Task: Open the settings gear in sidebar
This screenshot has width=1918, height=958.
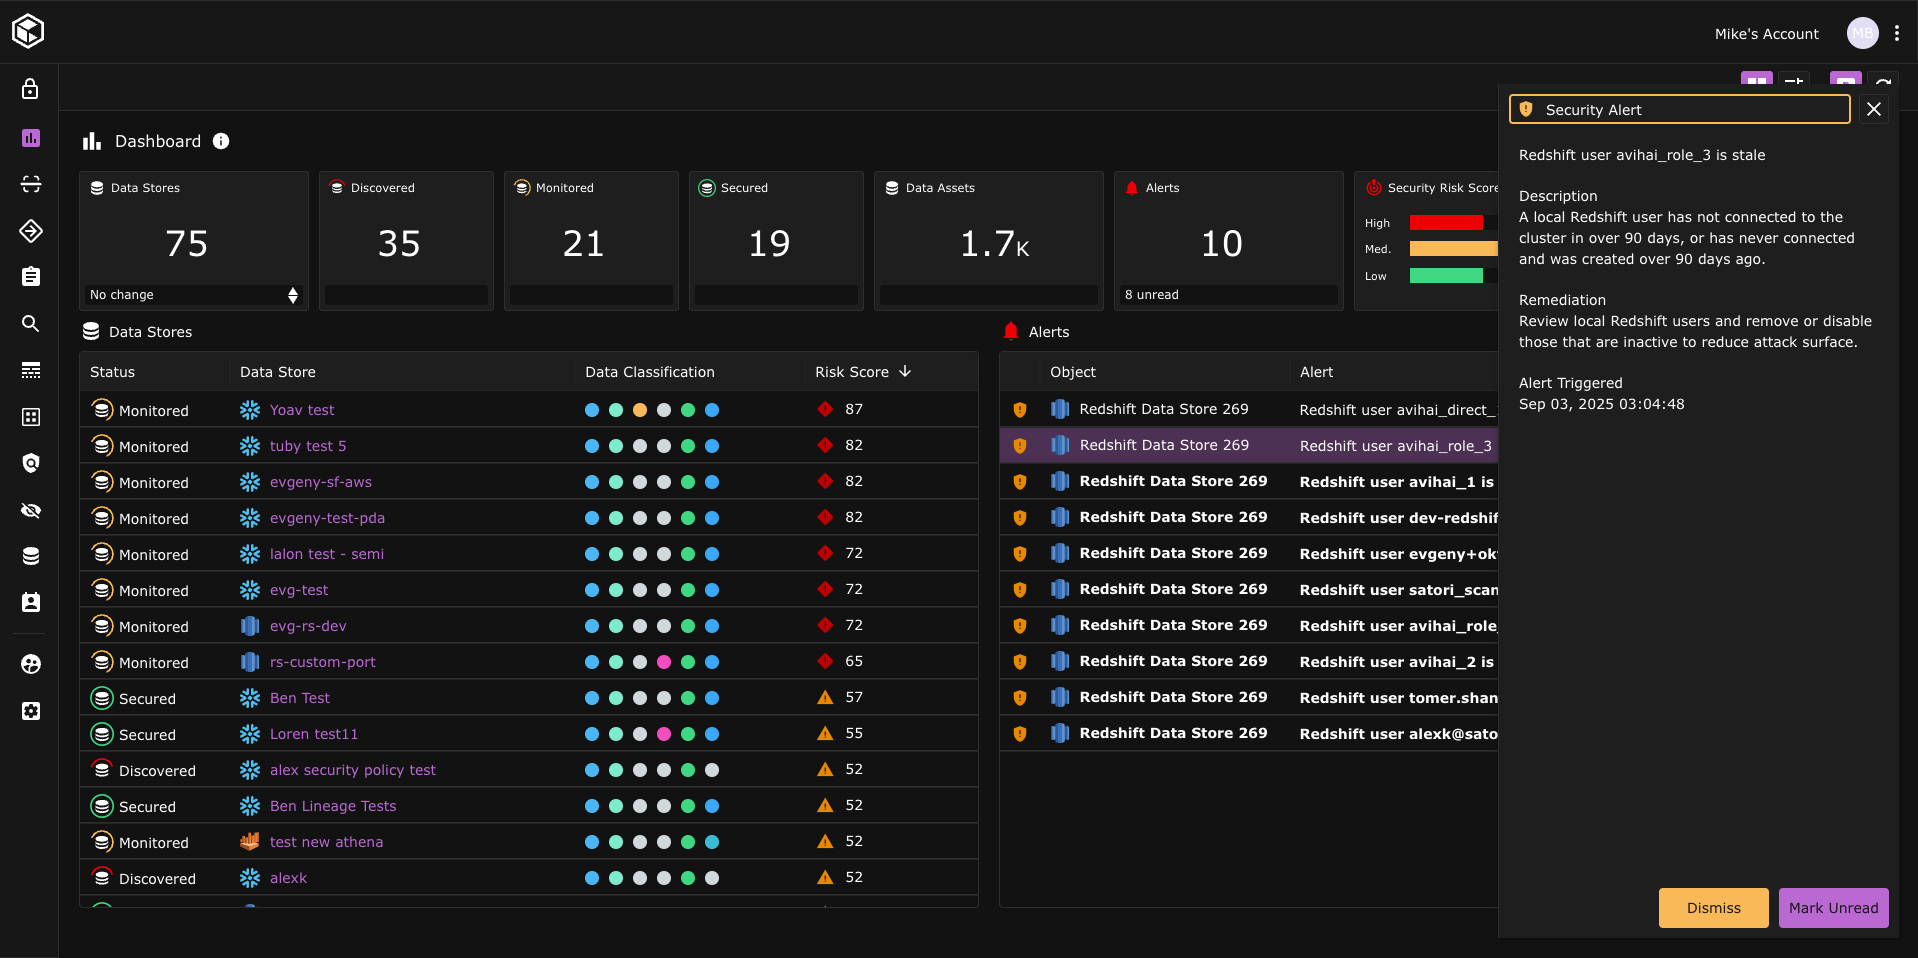Action: [x=30, y=711]
